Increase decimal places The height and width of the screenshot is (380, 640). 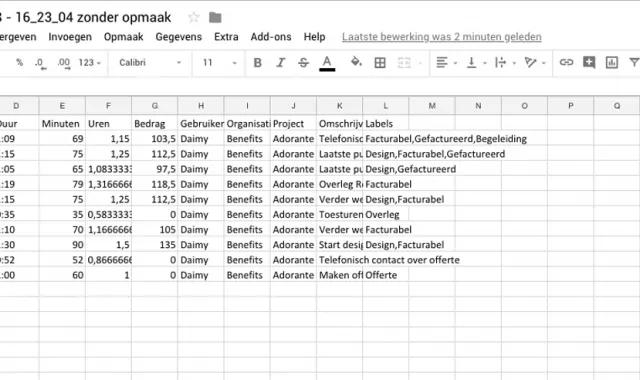point(64,63)
